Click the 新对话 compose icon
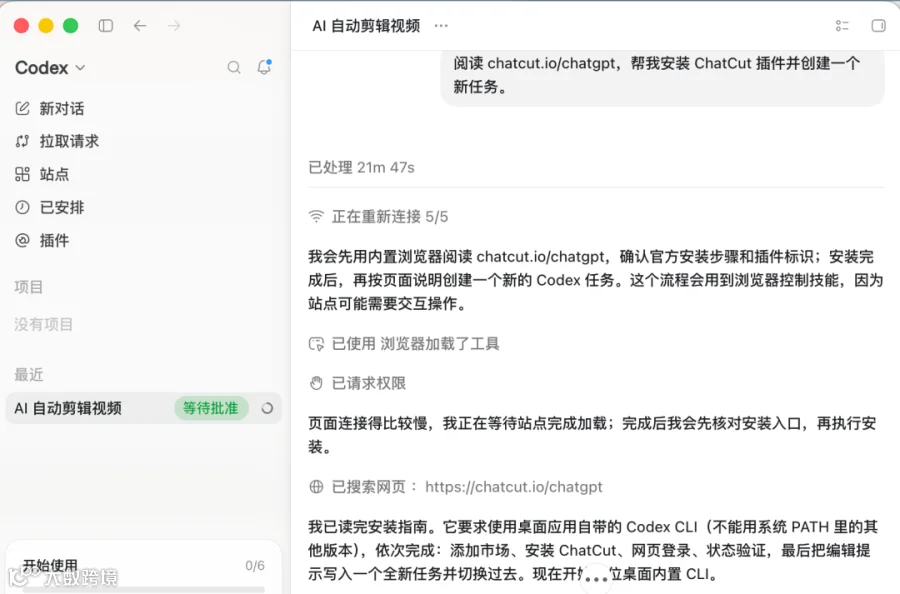This screenshot has height=594, width=900. 22,108
